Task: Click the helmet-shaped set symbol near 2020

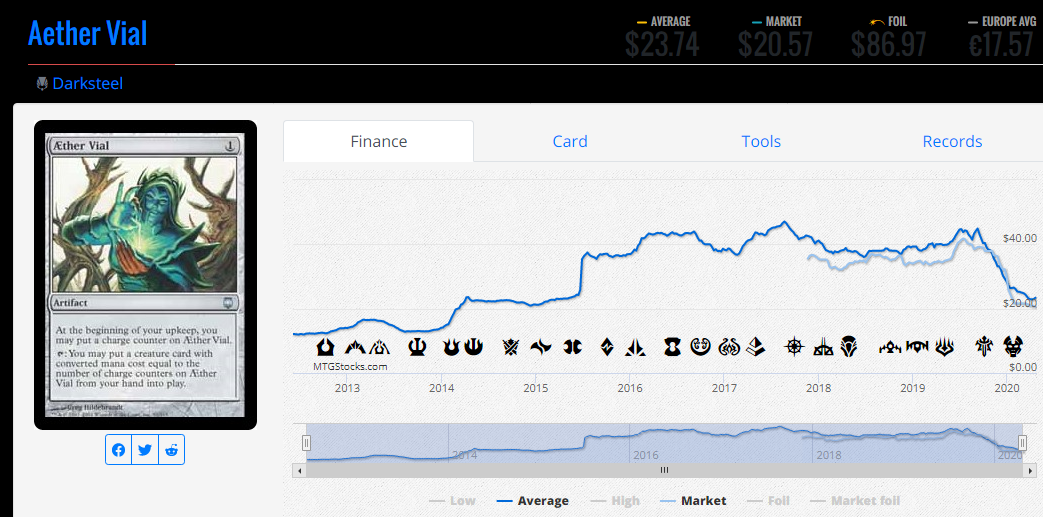Action: 1013,347
